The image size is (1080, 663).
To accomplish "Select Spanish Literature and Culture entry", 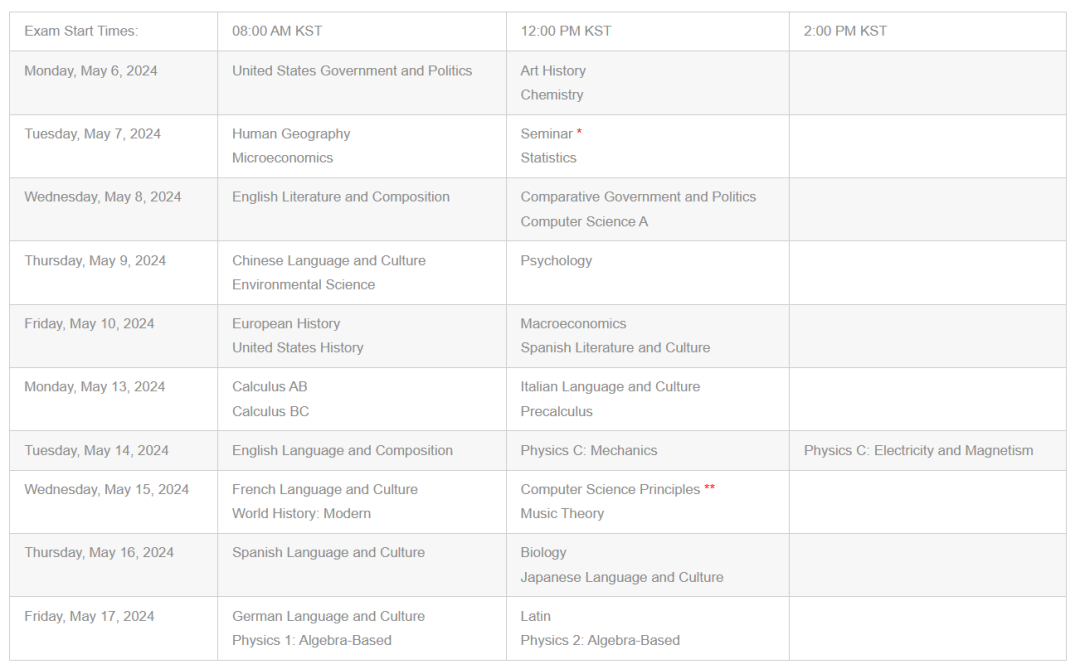I will 615,348.
